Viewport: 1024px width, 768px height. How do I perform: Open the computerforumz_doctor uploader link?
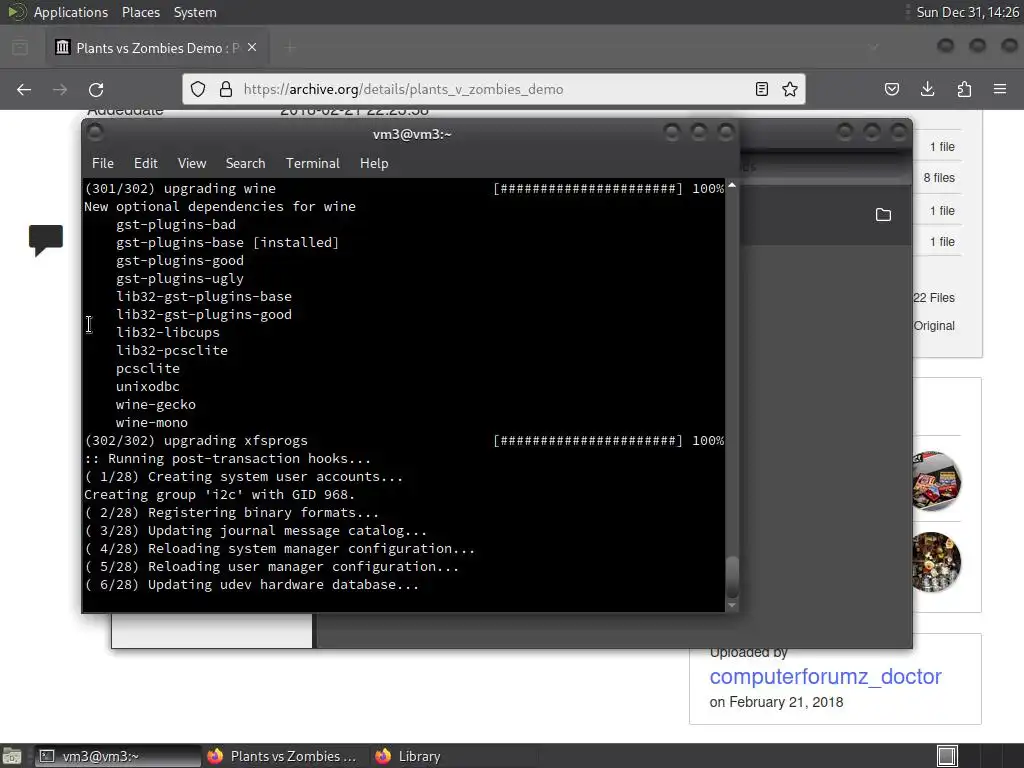pos(825,677)
